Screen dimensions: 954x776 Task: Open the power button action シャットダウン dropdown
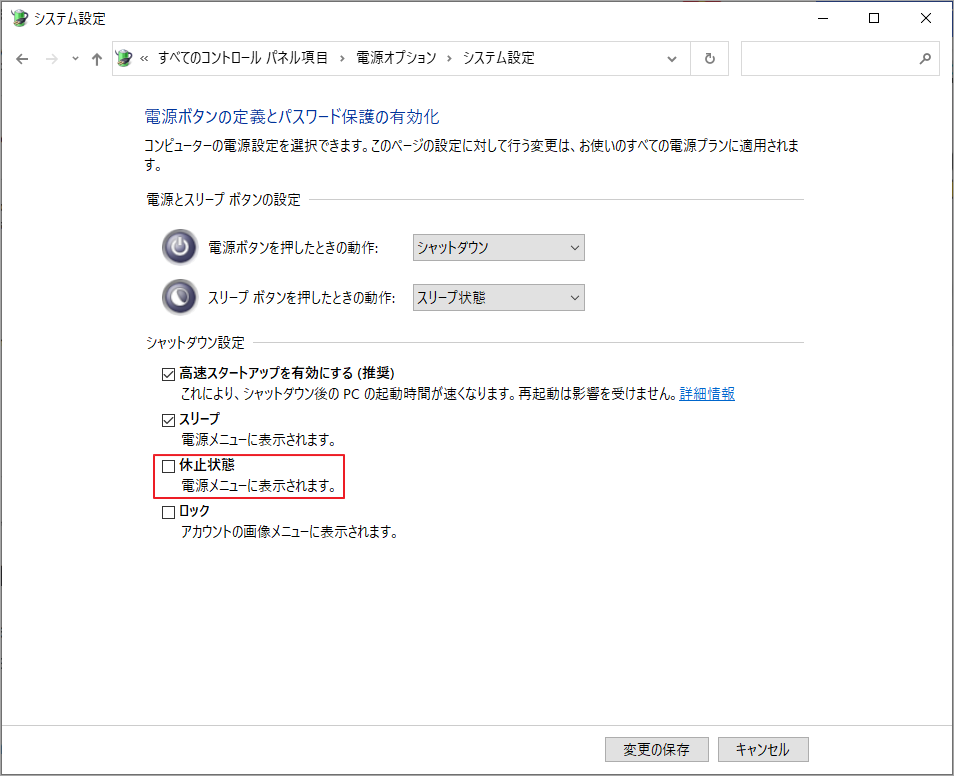(x=498, y=247)
